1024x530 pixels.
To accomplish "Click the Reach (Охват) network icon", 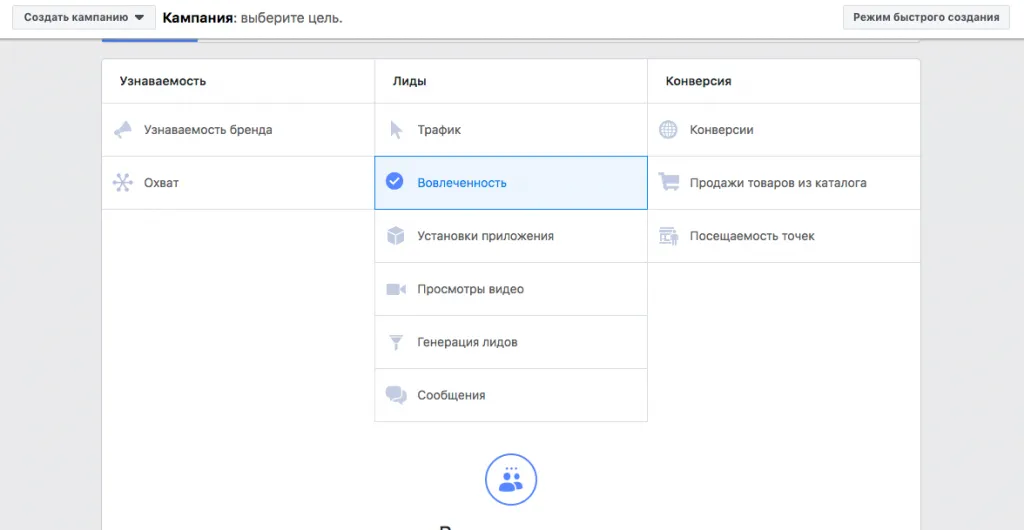I will pos(122,183).
